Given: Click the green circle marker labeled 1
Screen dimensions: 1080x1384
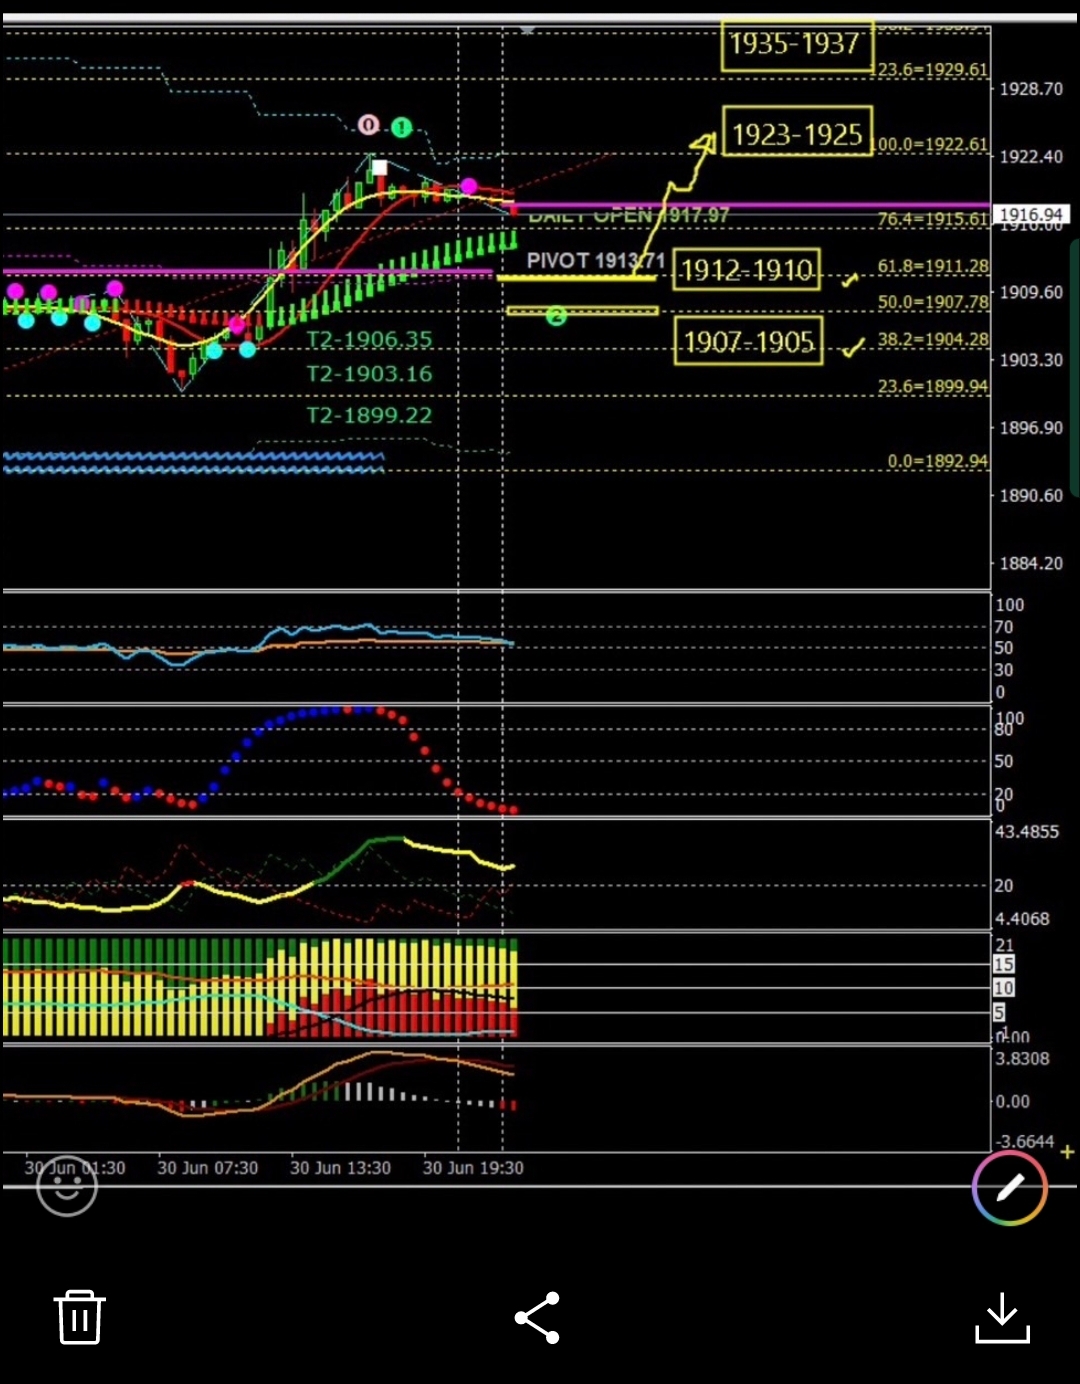Looking at the screenshot, I should pos(401,127).
